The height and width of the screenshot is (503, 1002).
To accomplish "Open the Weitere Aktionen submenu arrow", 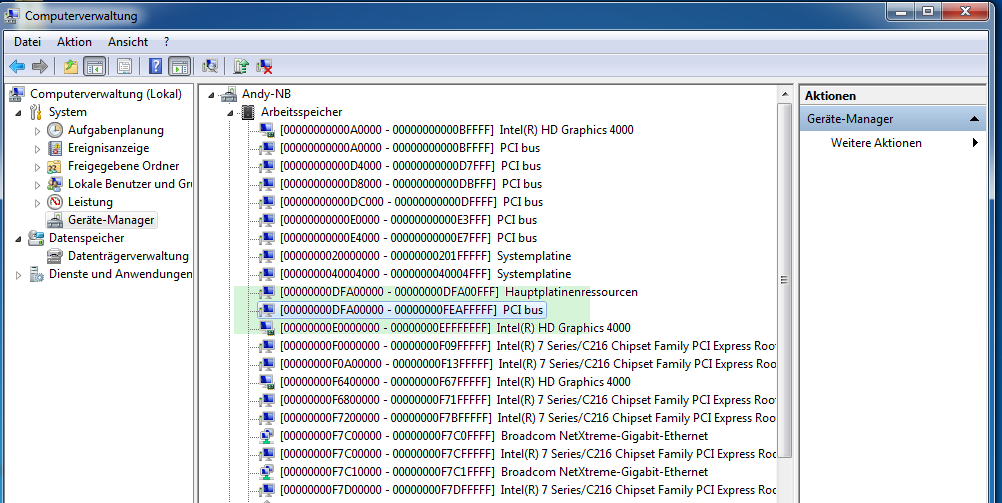I will coord(975,143).
